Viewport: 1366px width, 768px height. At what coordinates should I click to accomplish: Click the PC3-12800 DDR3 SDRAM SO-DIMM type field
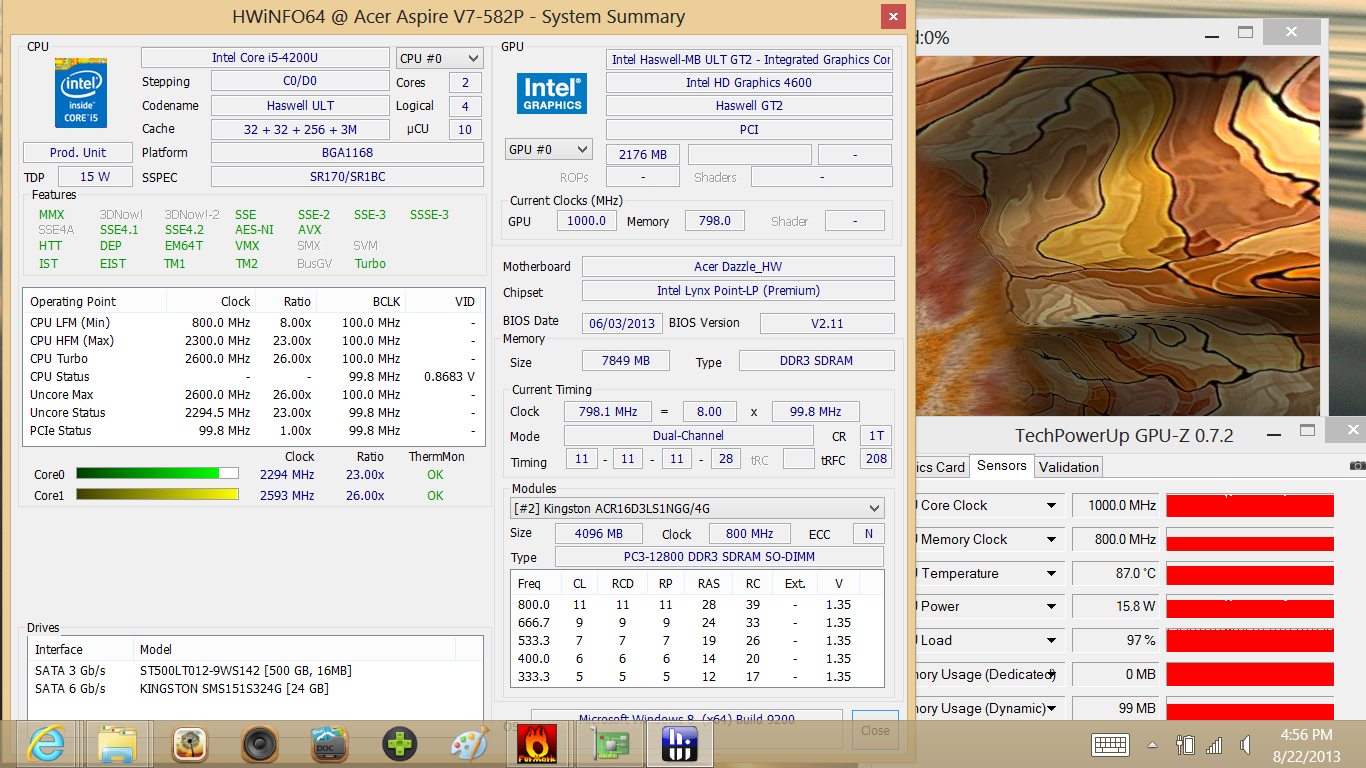click(719, 557)
